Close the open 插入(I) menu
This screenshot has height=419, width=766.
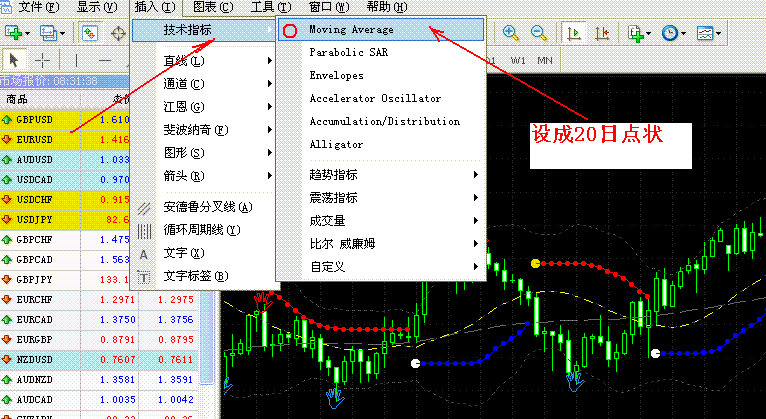154,7
